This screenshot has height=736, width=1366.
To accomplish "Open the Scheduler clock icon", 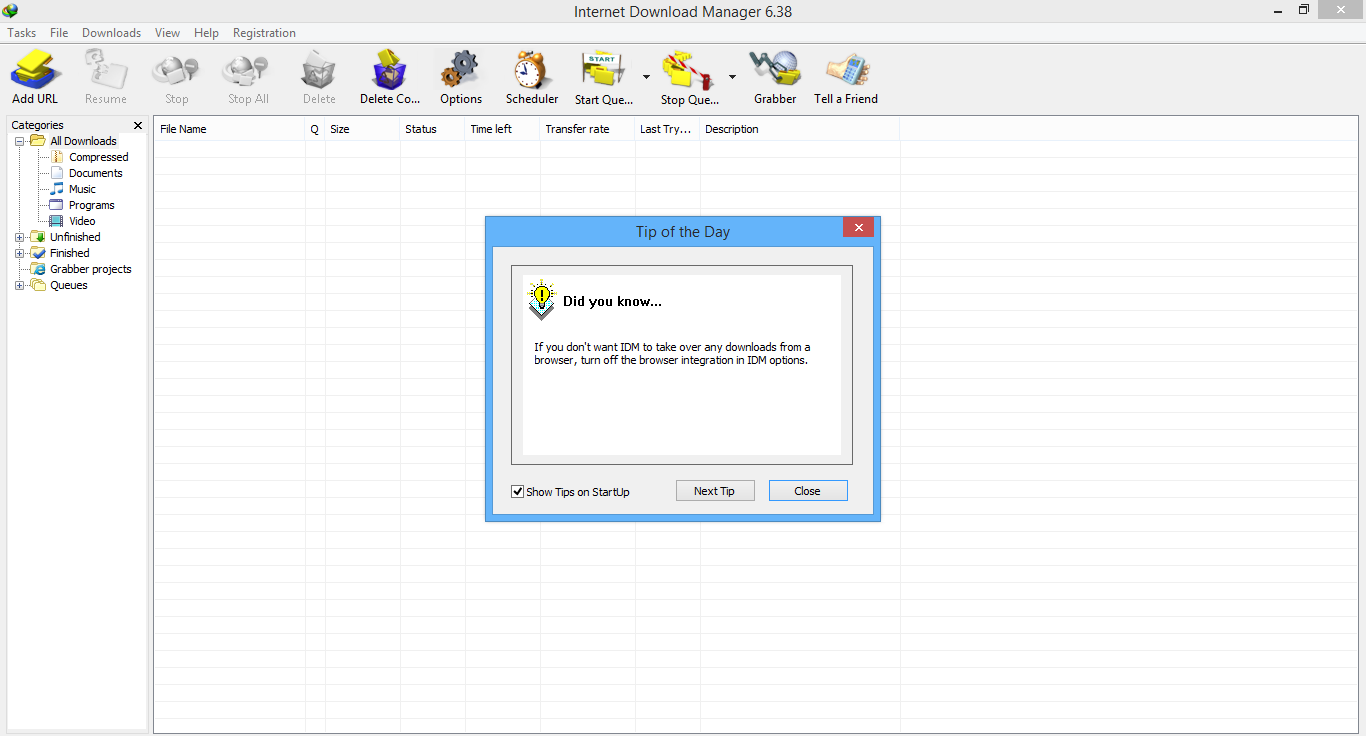I will click(532, 70).
